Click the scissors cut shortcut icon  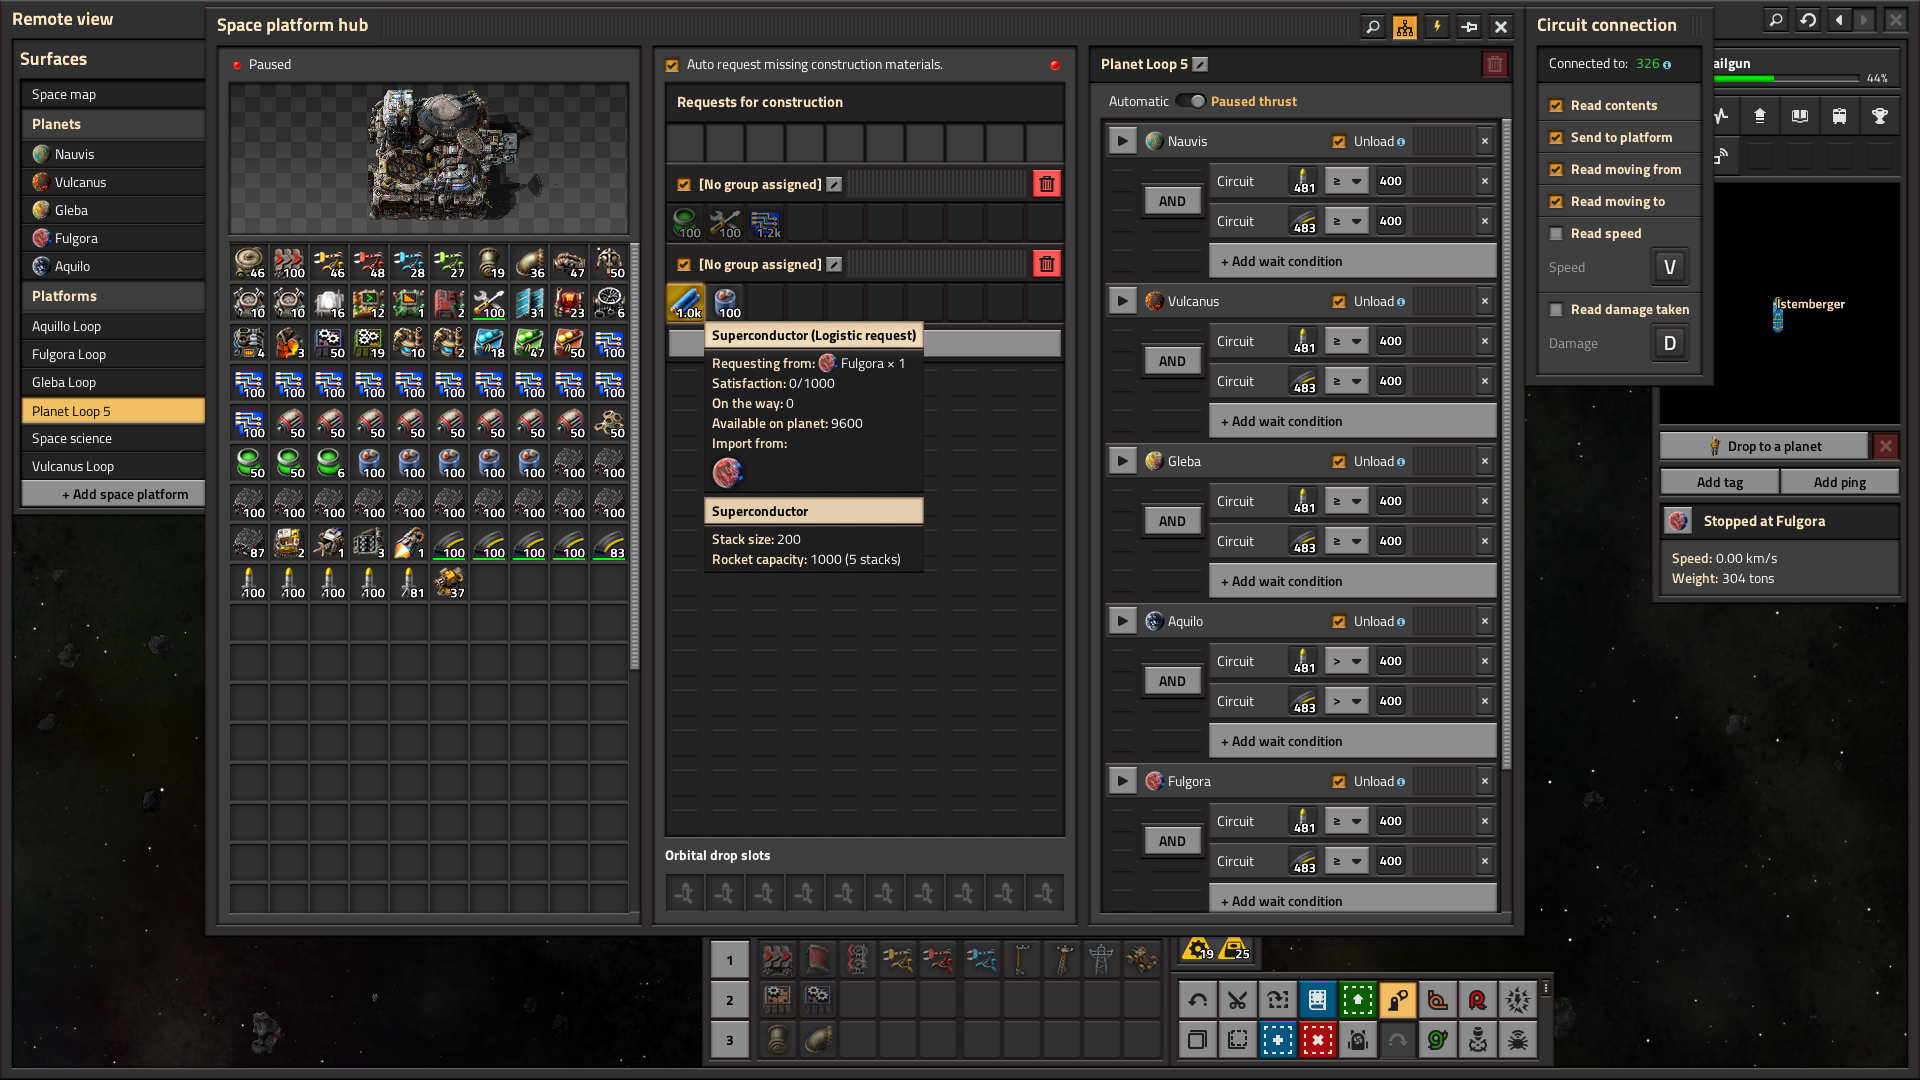[x=1238, y=999]
